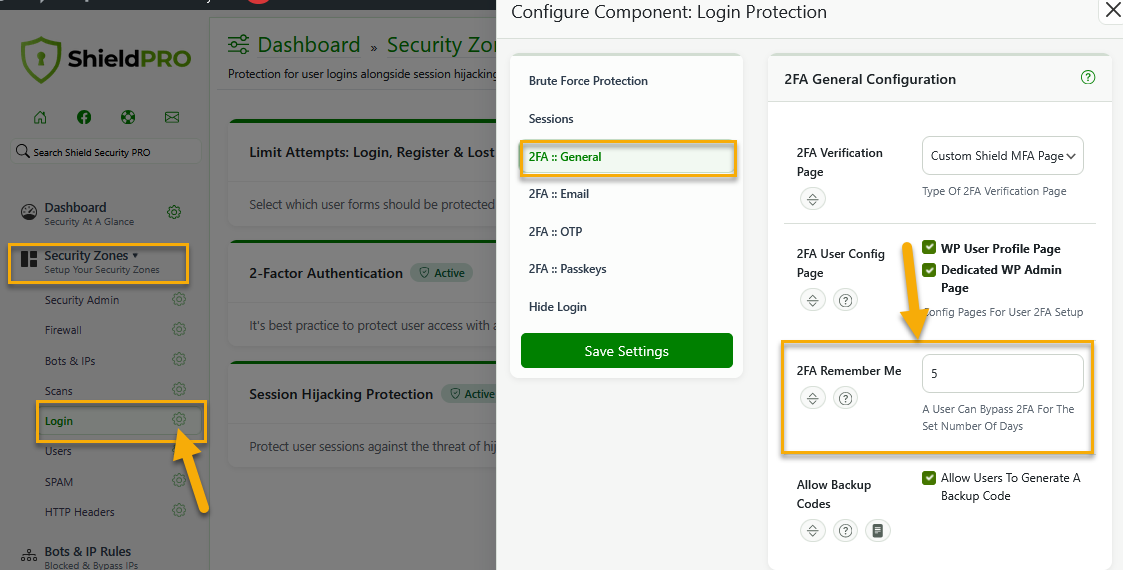Click help icon under 2FA User Config Page
The image size is (1123, 570).
click(845, 300)
